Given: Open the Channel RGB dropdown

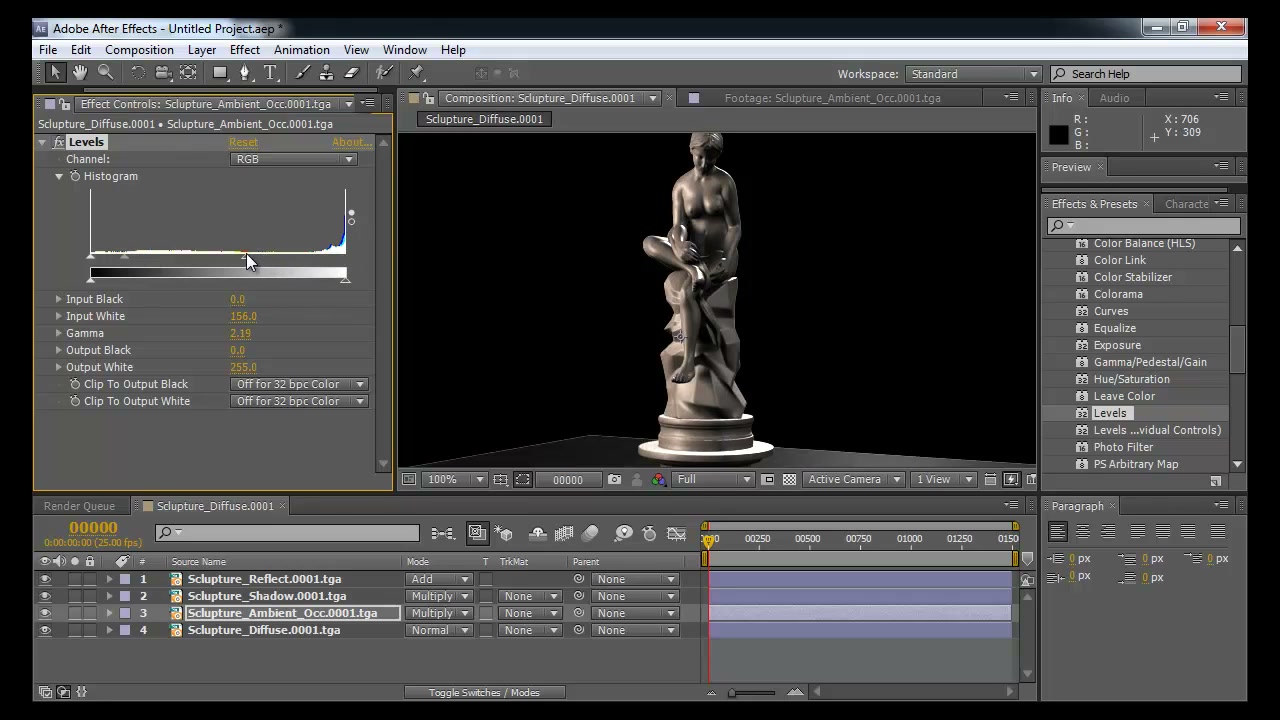Looking at the screenshot, I should click(x=294, y=159).
